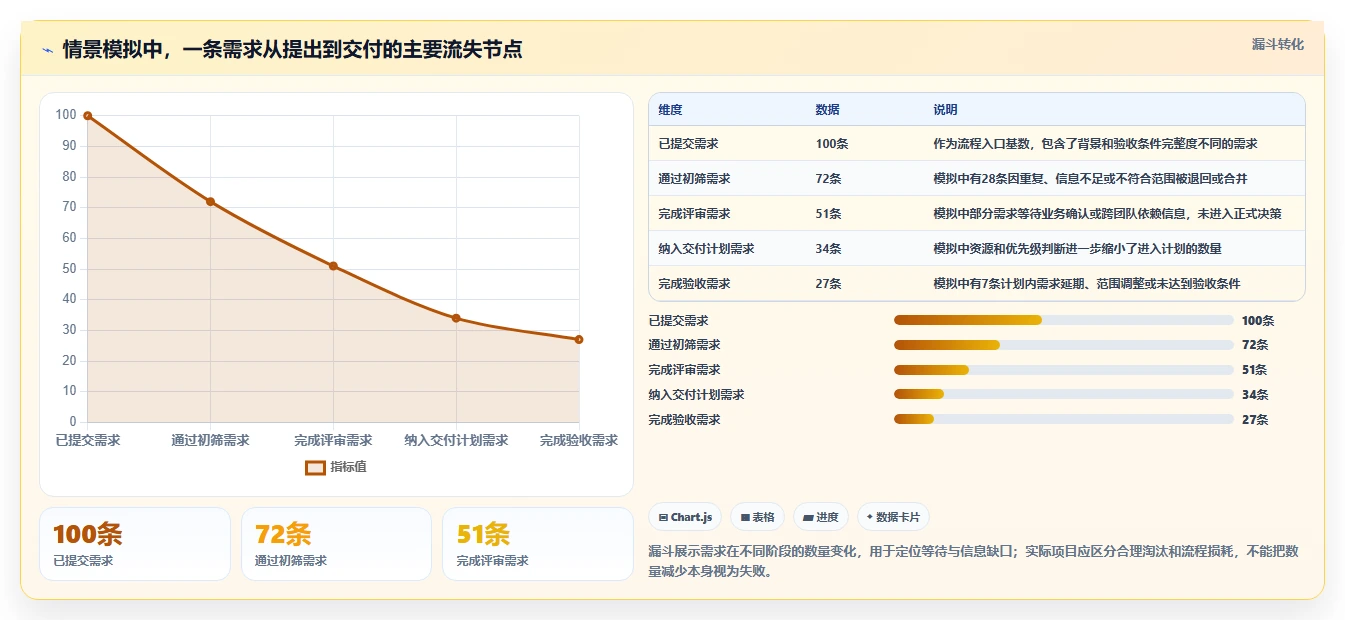
Task: Click the chart data point for 完成验收需求
Action: pyautogui.click(x=579, y=339)
